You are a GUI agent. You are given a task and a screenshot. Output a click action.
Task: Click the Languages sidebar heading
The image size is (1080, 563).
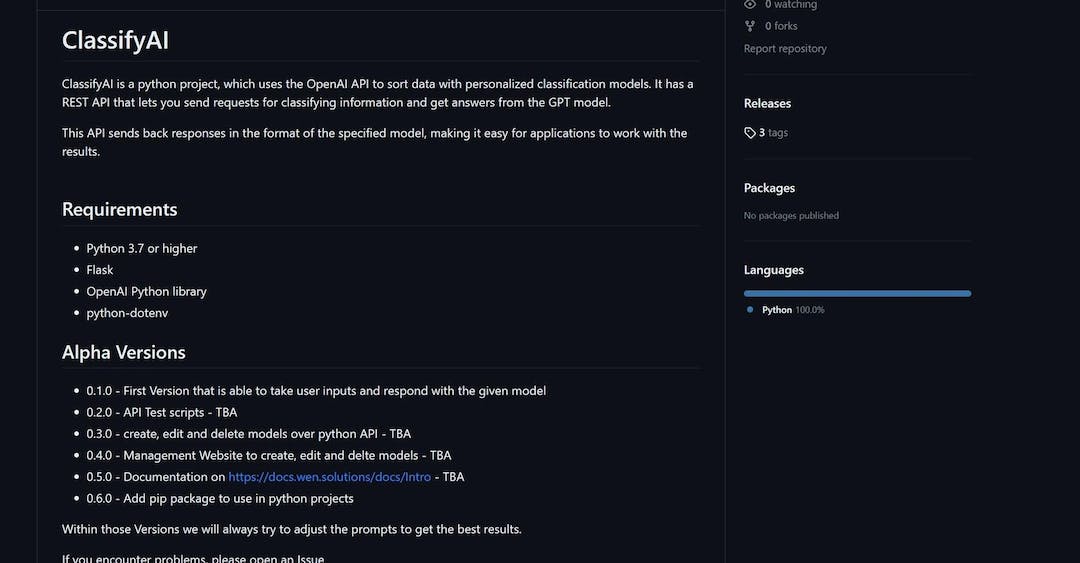click(x=773, y=270)
